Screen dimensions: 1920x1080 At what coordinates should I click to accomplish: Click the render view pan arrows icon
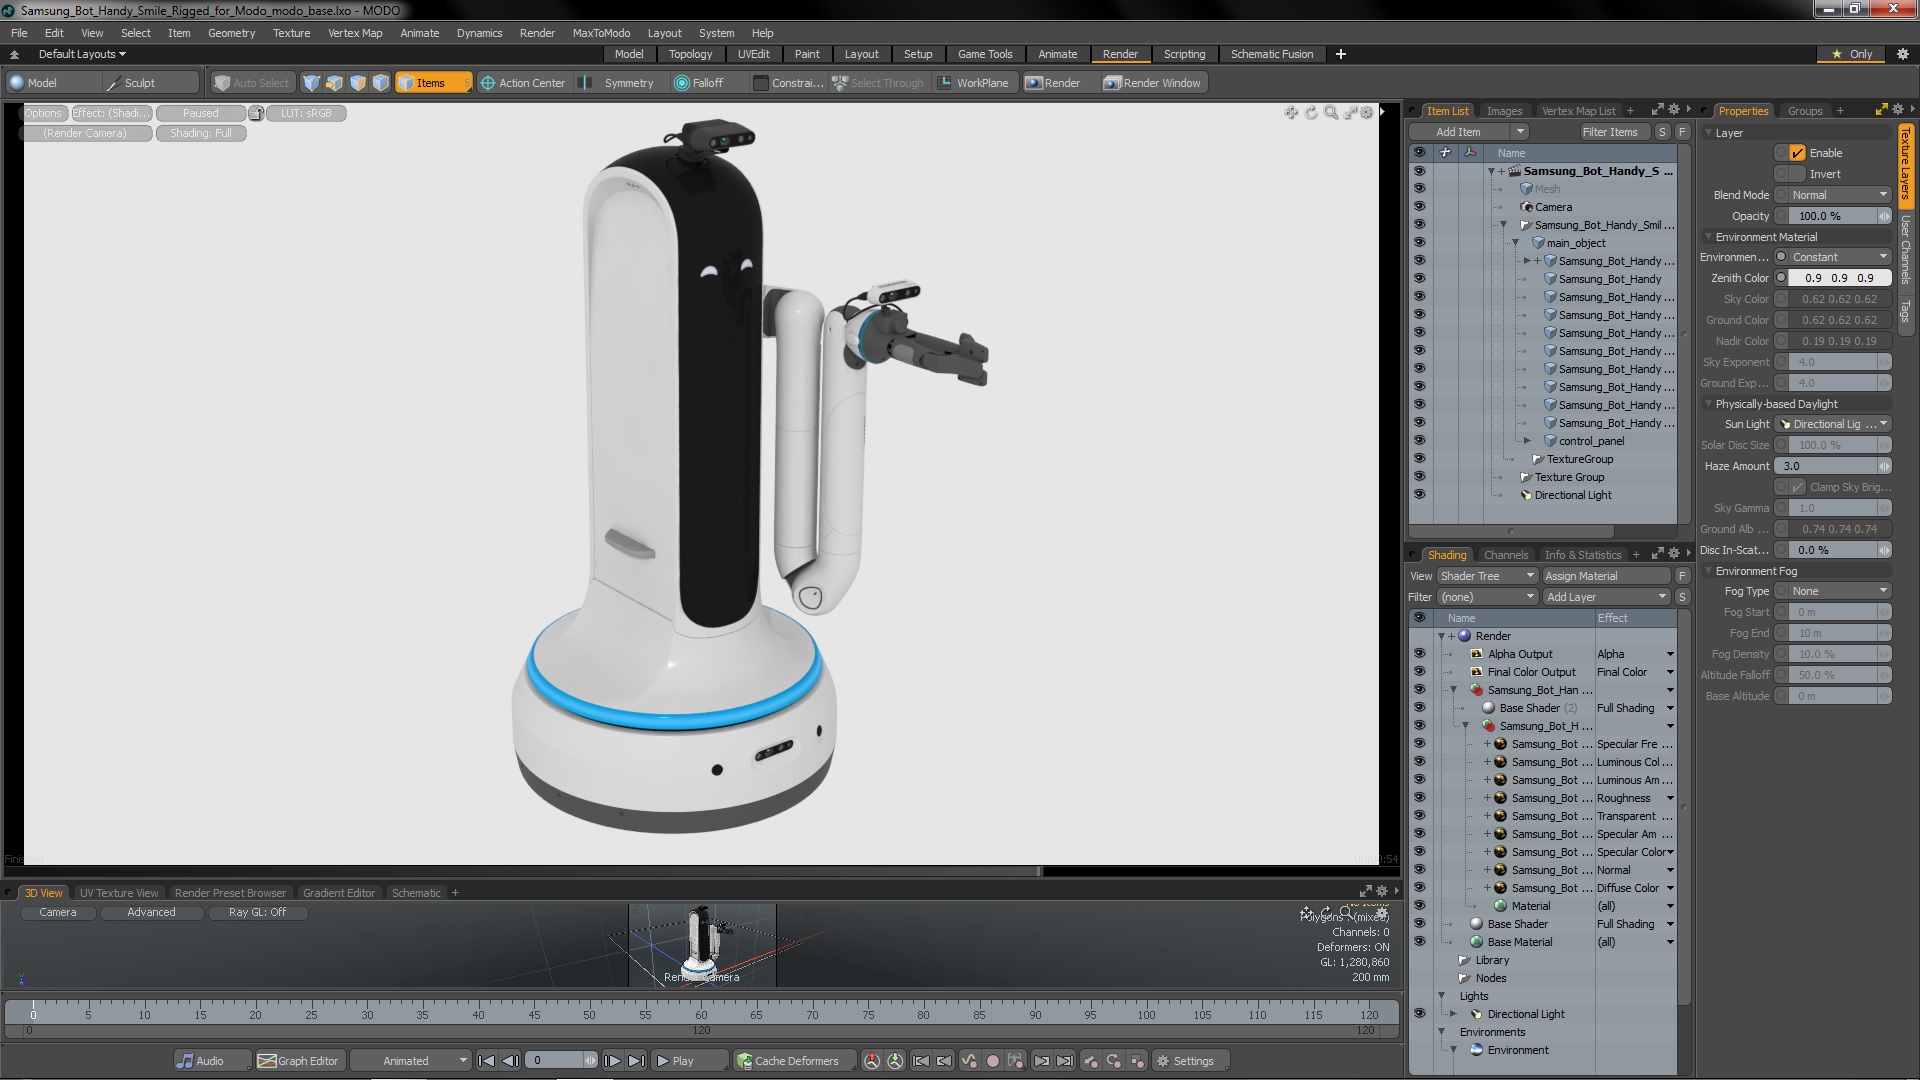pyautogui.click(x=1291, y=113)
